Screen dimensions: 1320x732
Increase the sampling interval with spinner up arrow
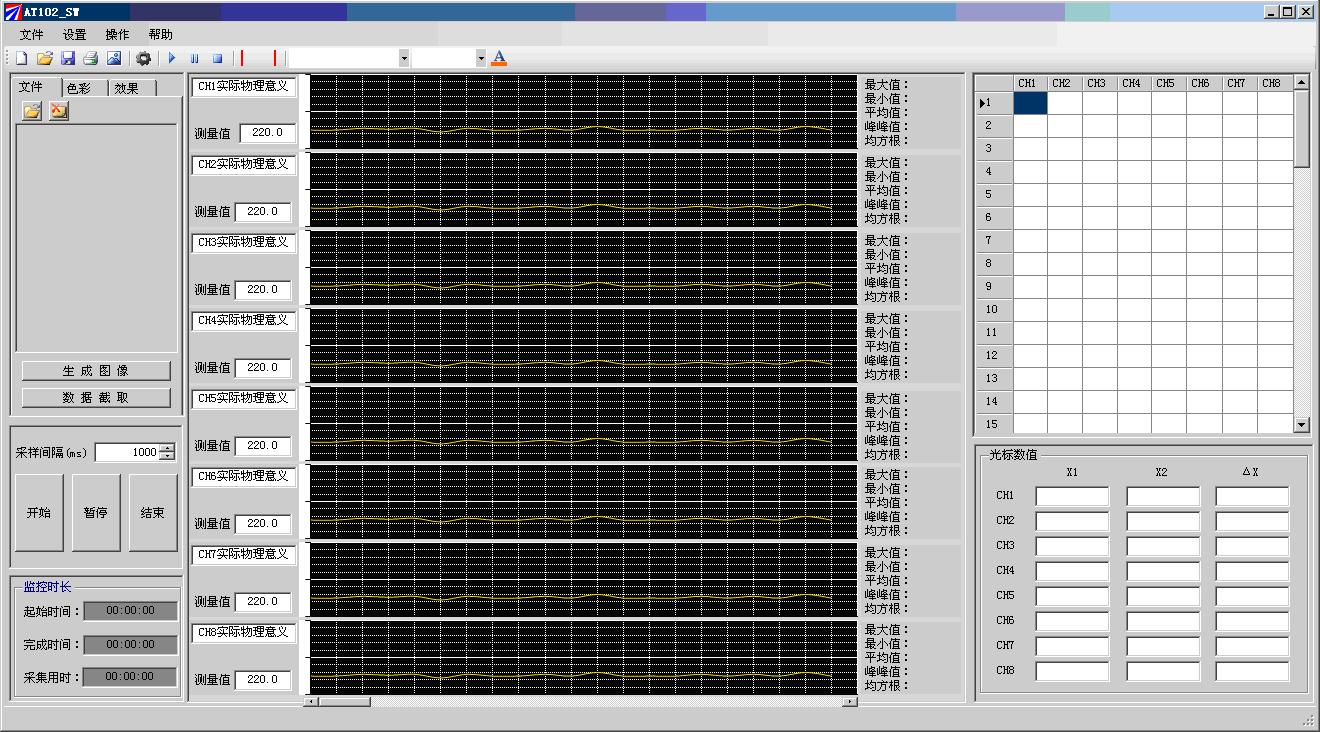pyautogui.click(x=167, y=448)
